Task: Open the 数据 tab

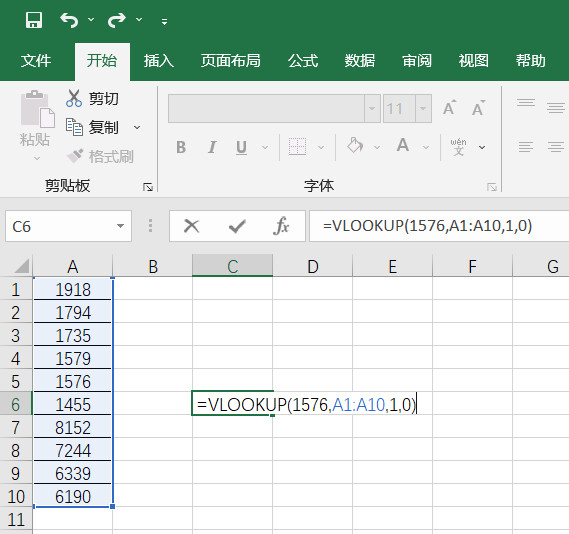Action: [360, 61]
